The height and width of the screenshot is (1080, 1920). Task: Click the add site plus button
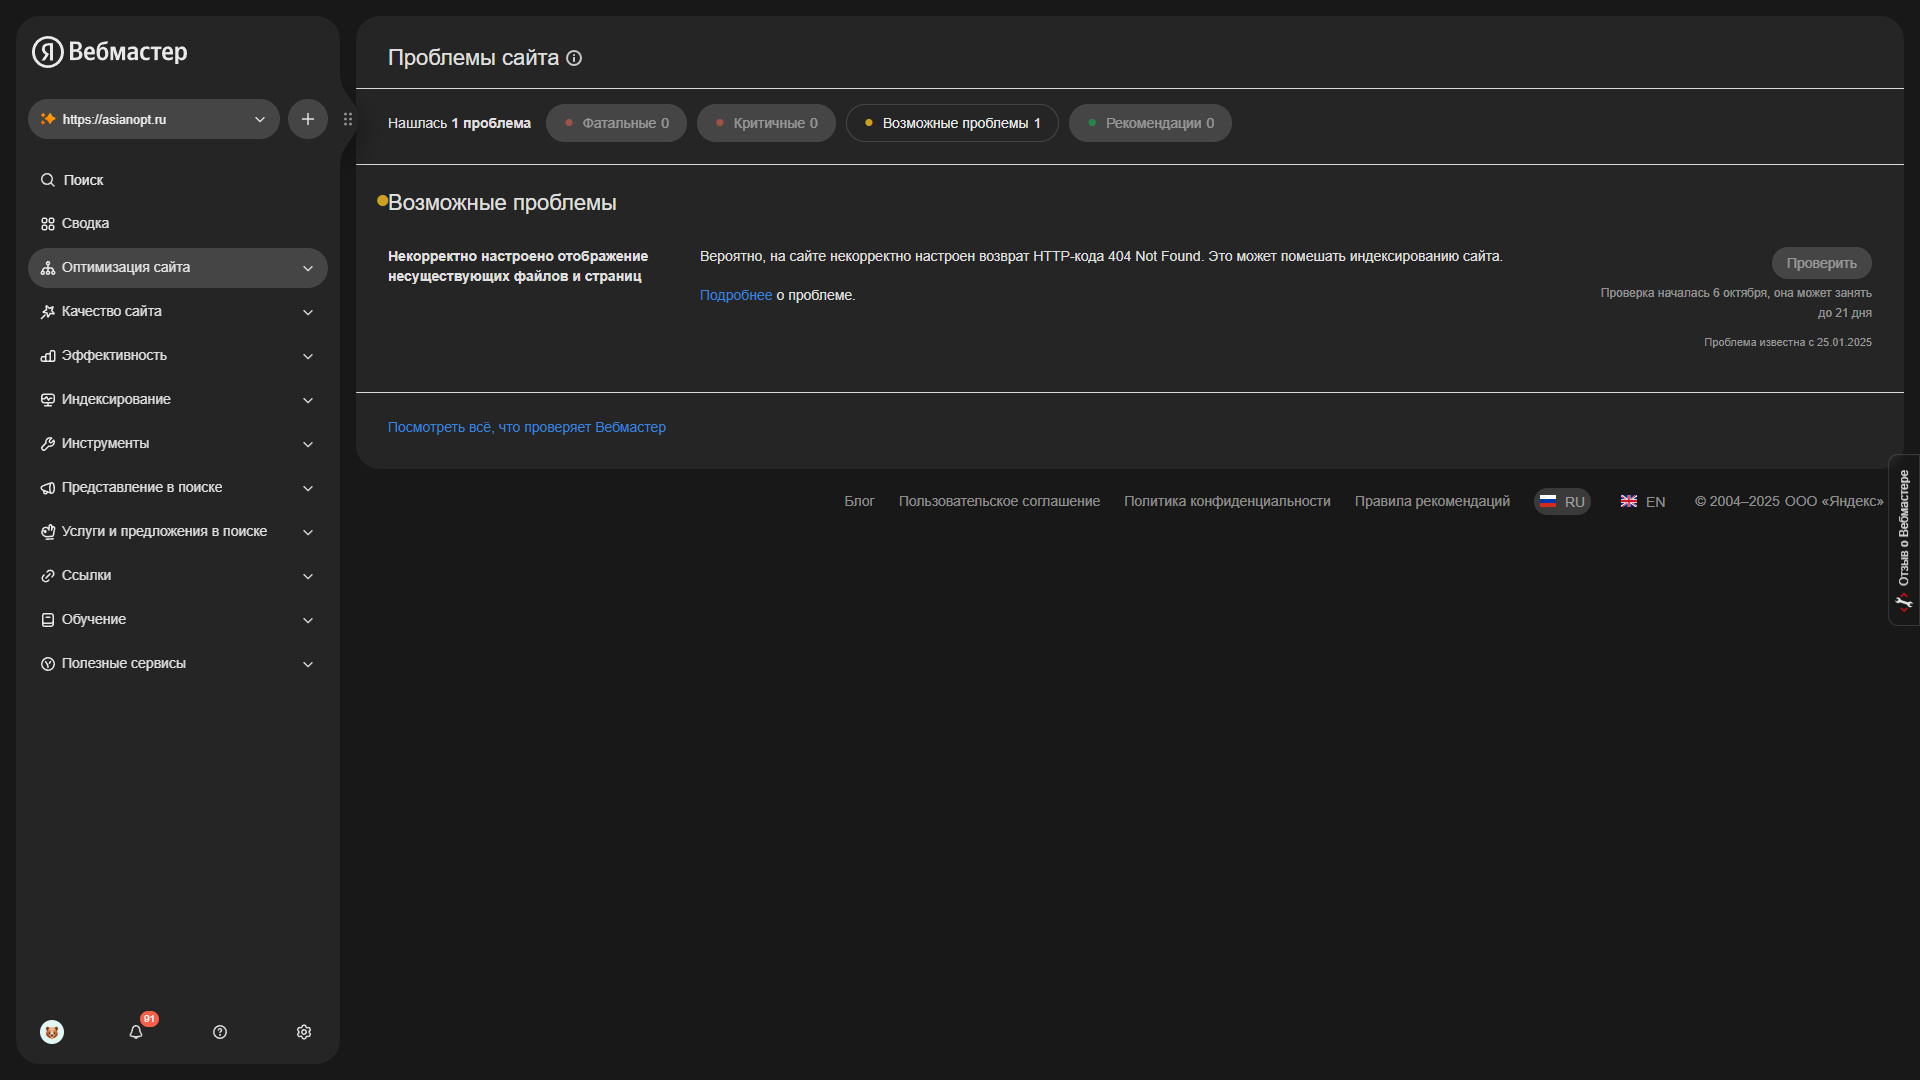click(x=308, y=119)
